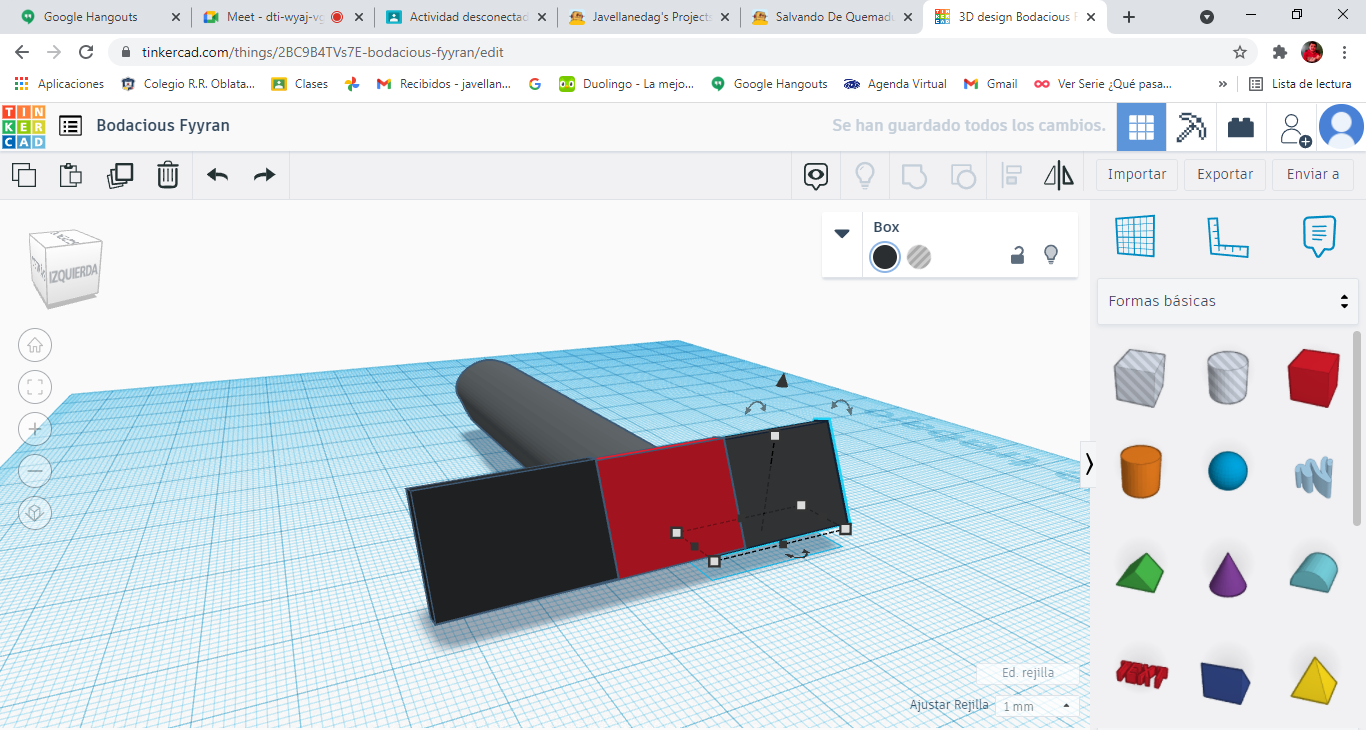Click the Ed. rejilla button
1366x730 pixels.
[x=1028, y=673]
